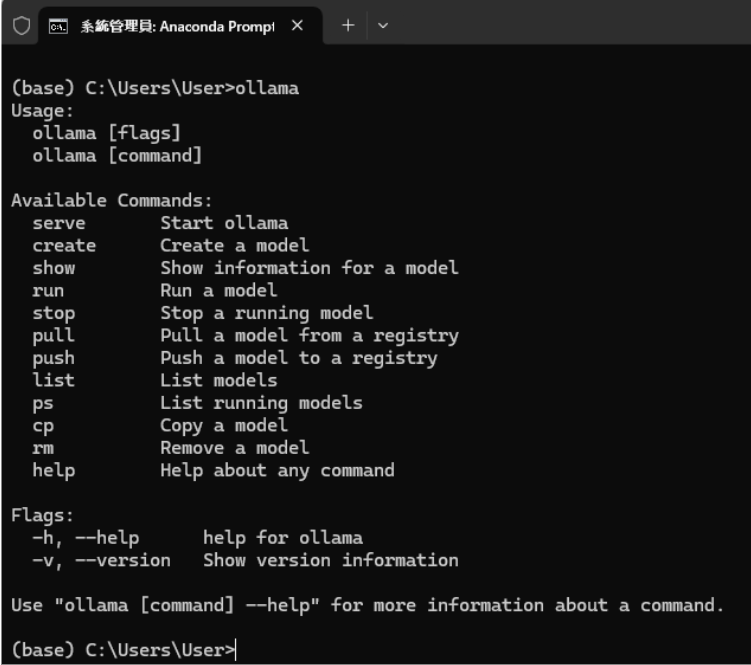Image resolution: width=751 pixels, height=665 pixels.
Task: Click the "-h, --help" flag text
Action: [x=85, y=538]
